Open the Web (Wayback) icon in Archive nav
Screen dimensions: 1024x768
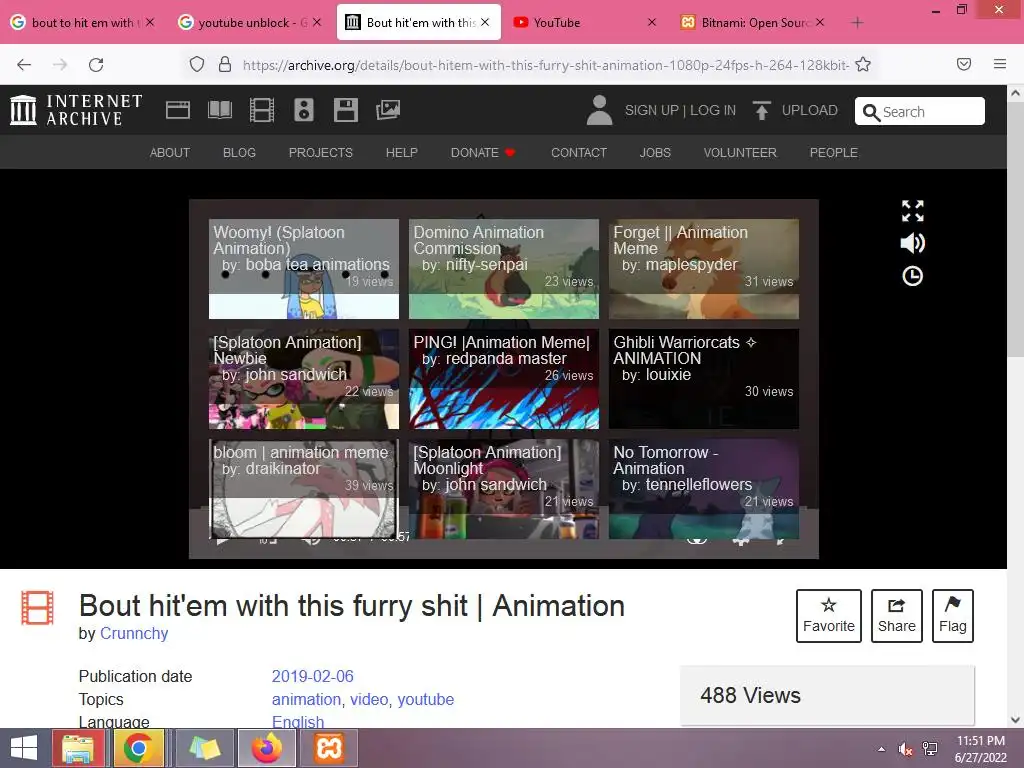click(178, 110)
